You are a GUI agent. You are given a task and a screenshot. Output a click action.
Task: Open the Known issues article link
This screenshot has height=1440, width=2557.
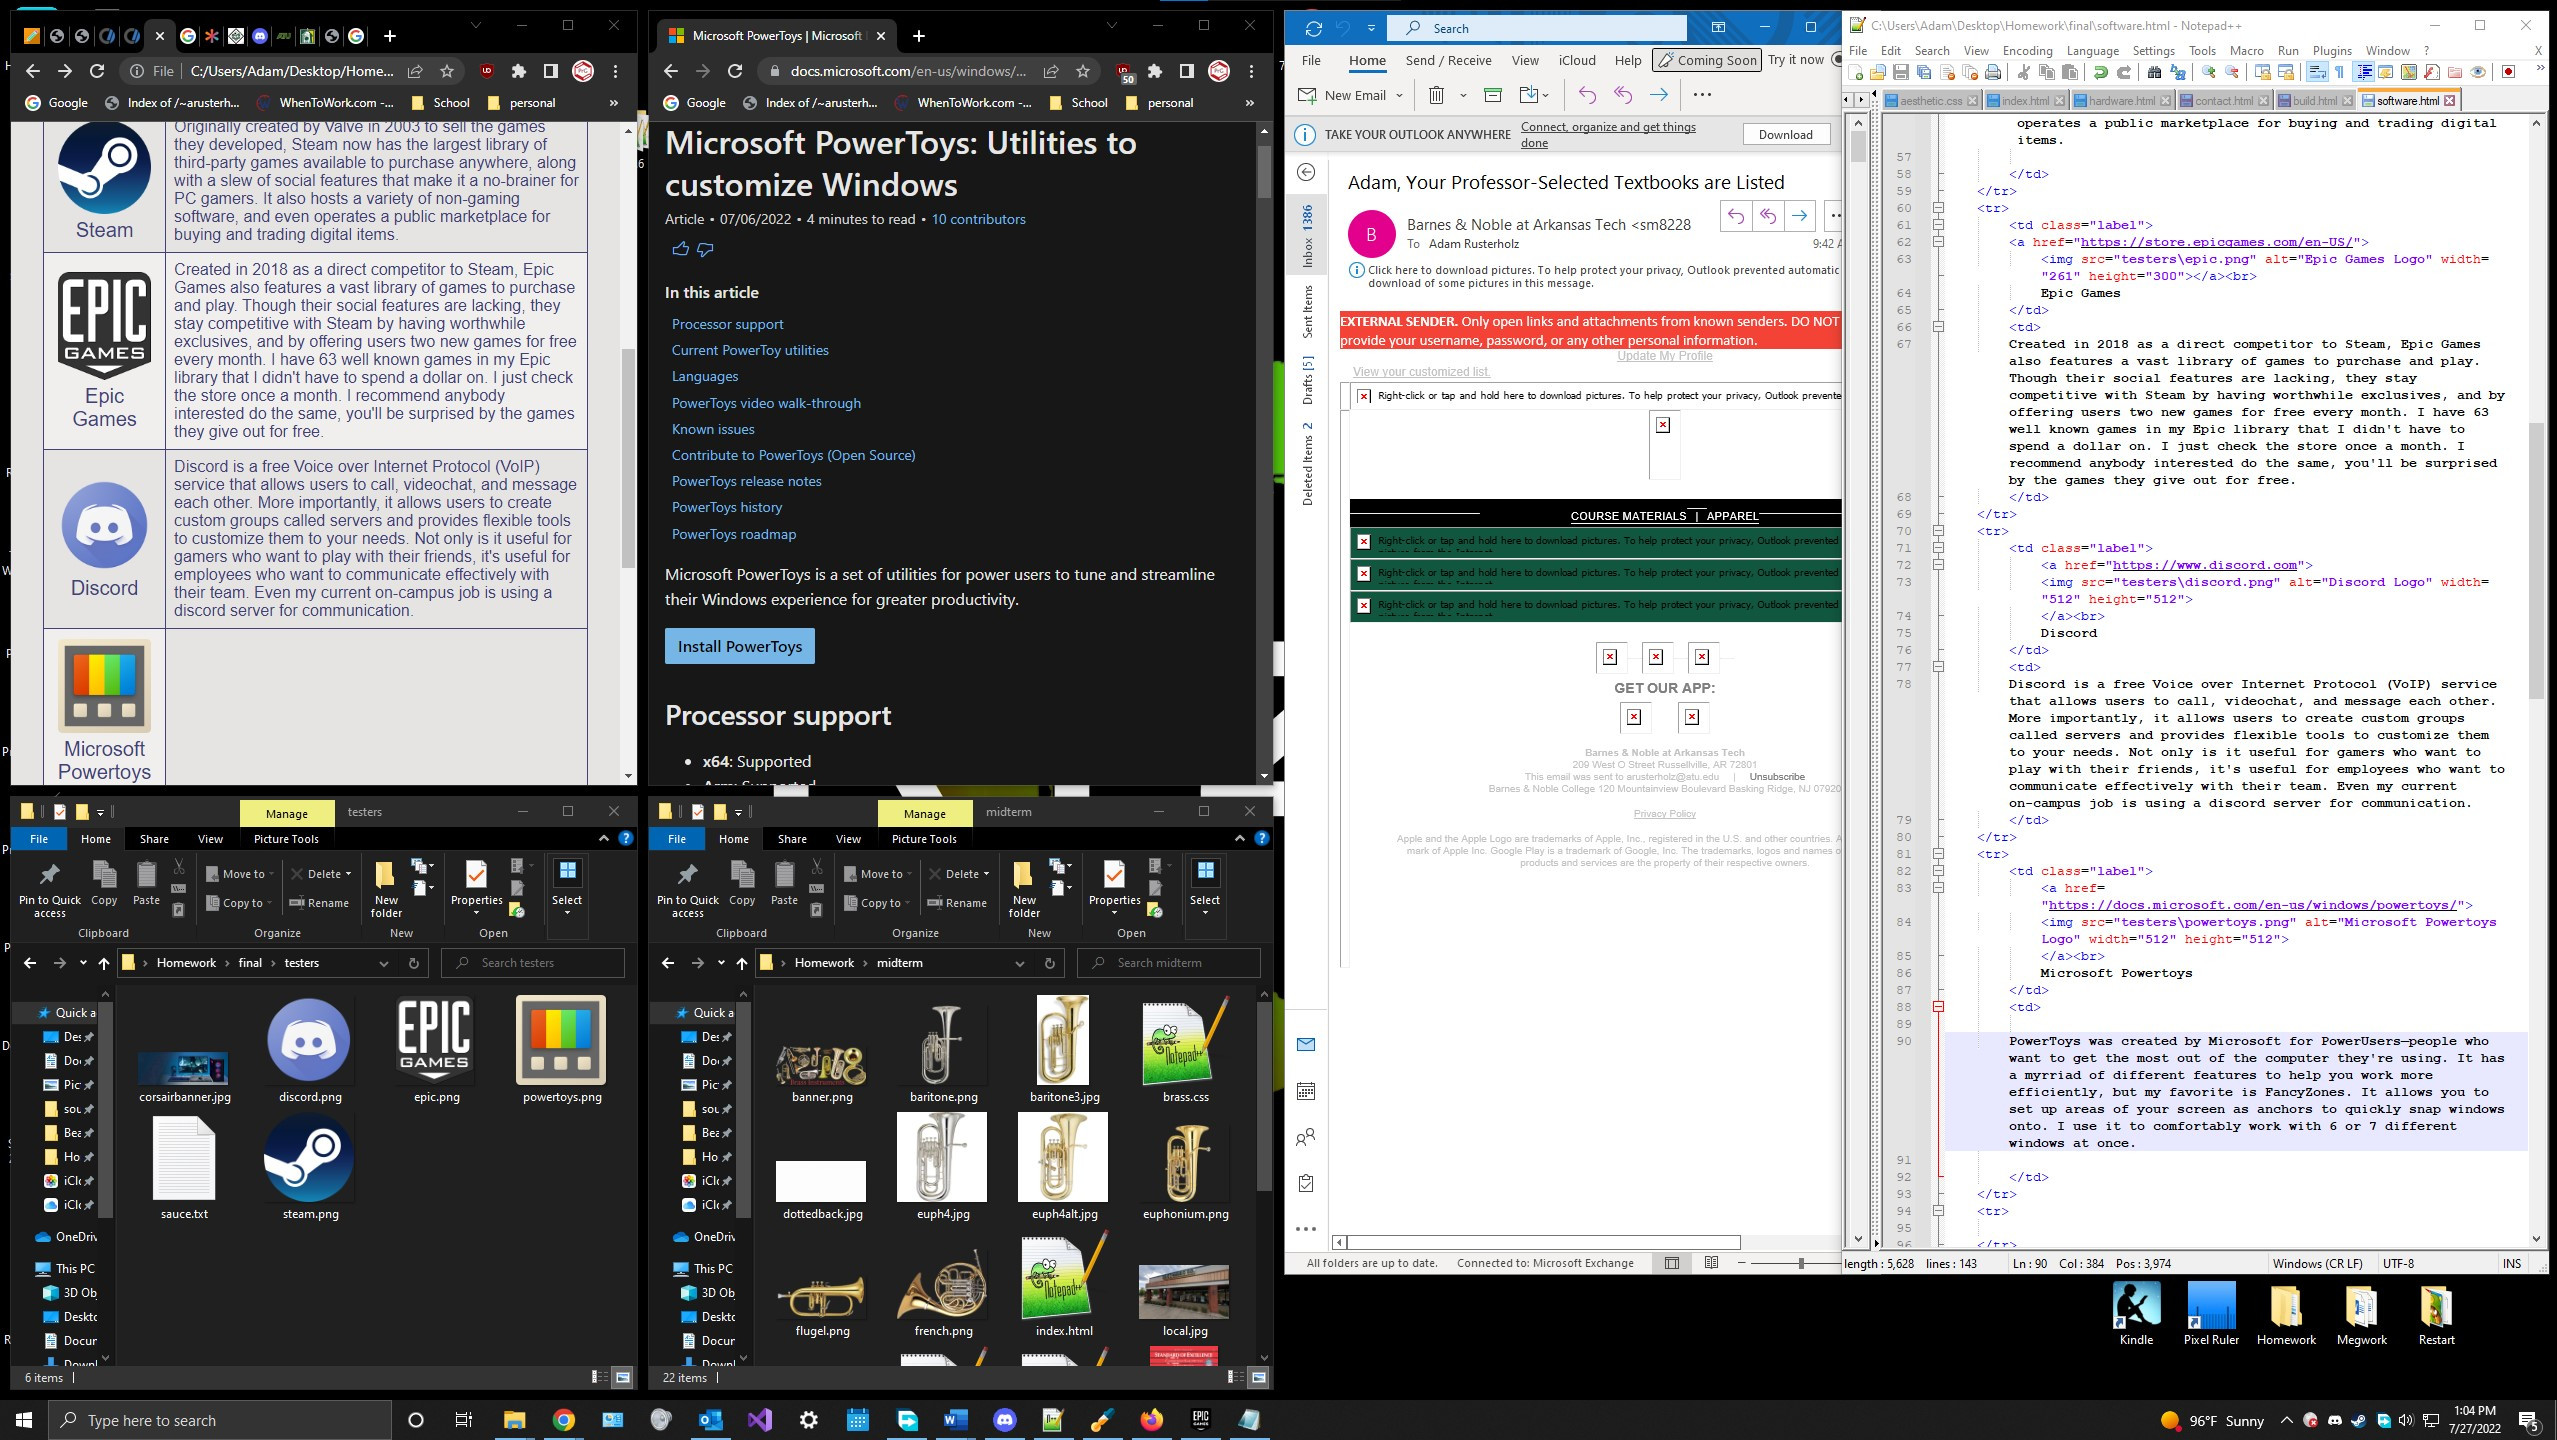(x=712, y=429)
